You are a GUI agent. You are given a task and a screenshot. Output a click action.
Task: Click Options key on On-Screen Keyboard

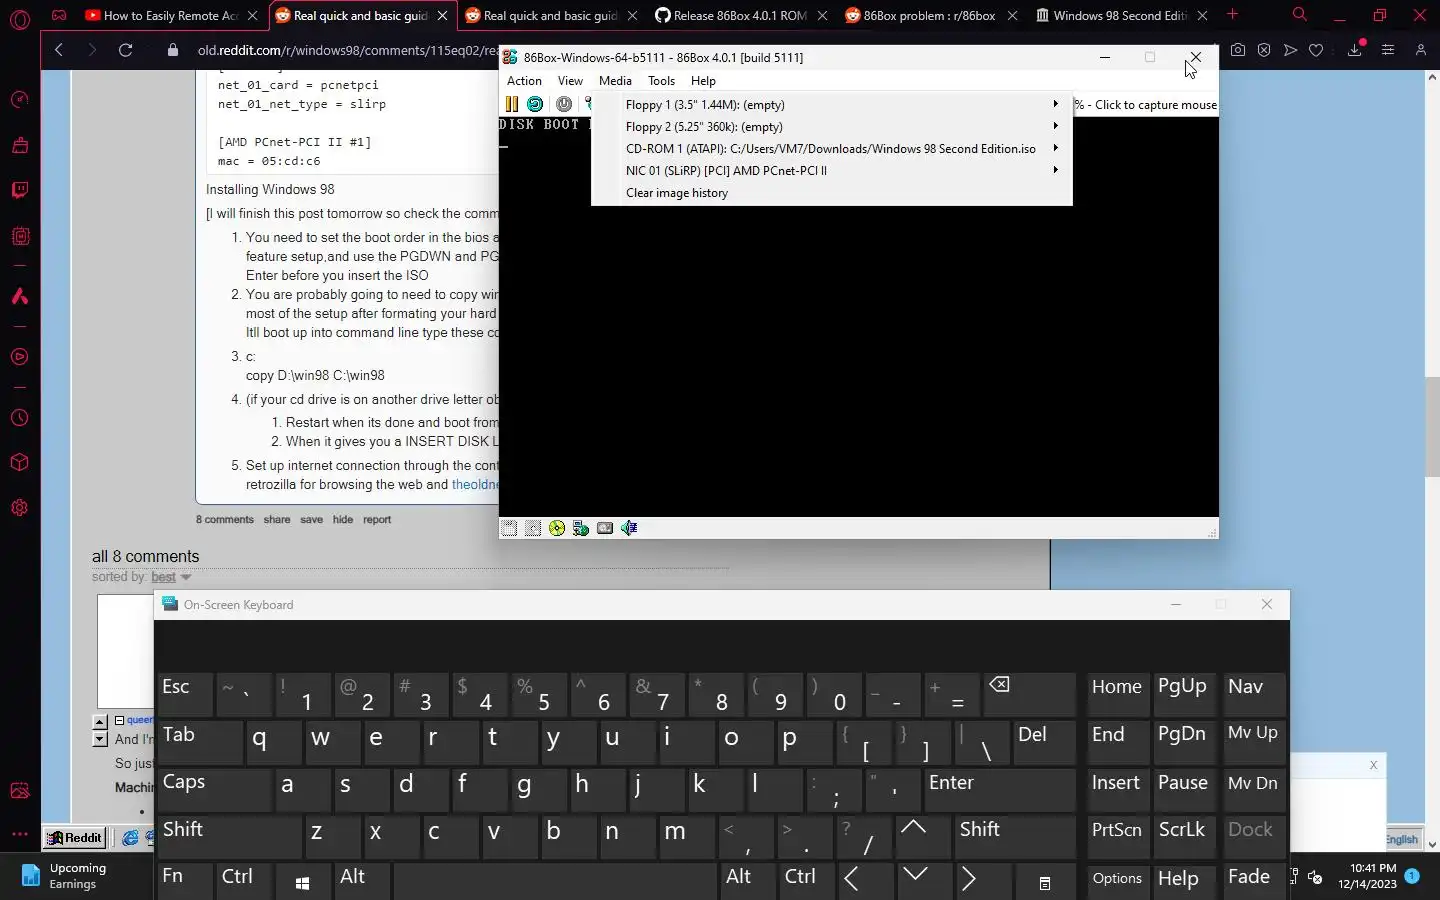click(x=1117, y=880)
